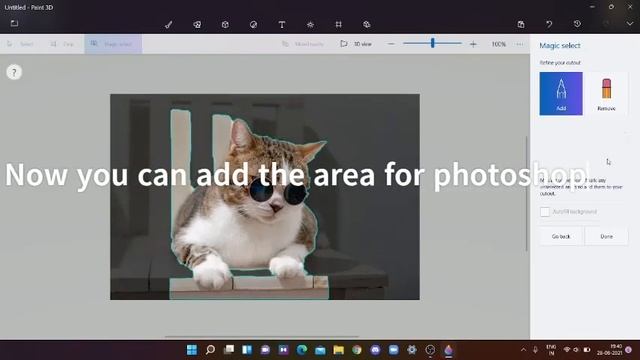Image resolution: width=640 pixels, height=360 pixels.
Task: Click the Paste icon in top bar
Action: coord(521,24)
